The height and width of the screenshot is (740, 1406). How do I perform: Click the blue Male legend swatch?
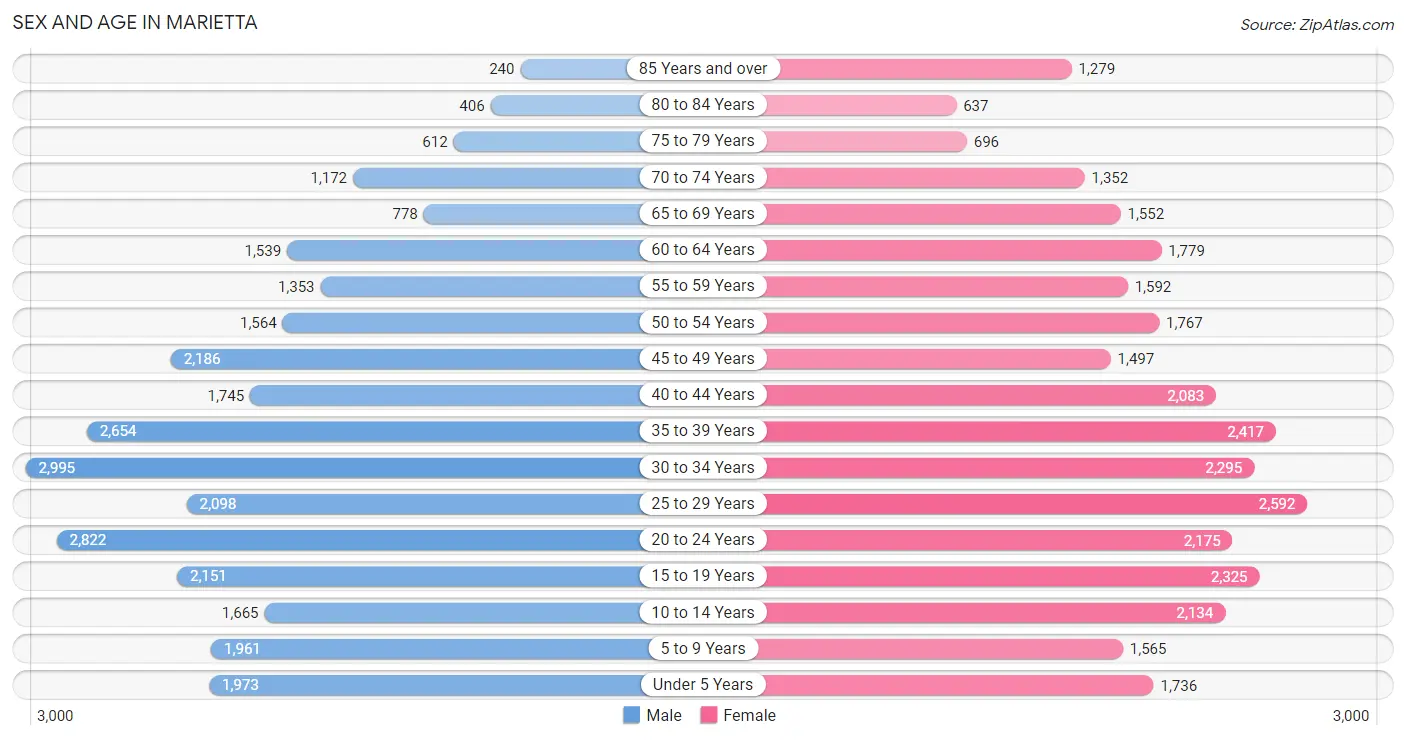pos(631,715)
